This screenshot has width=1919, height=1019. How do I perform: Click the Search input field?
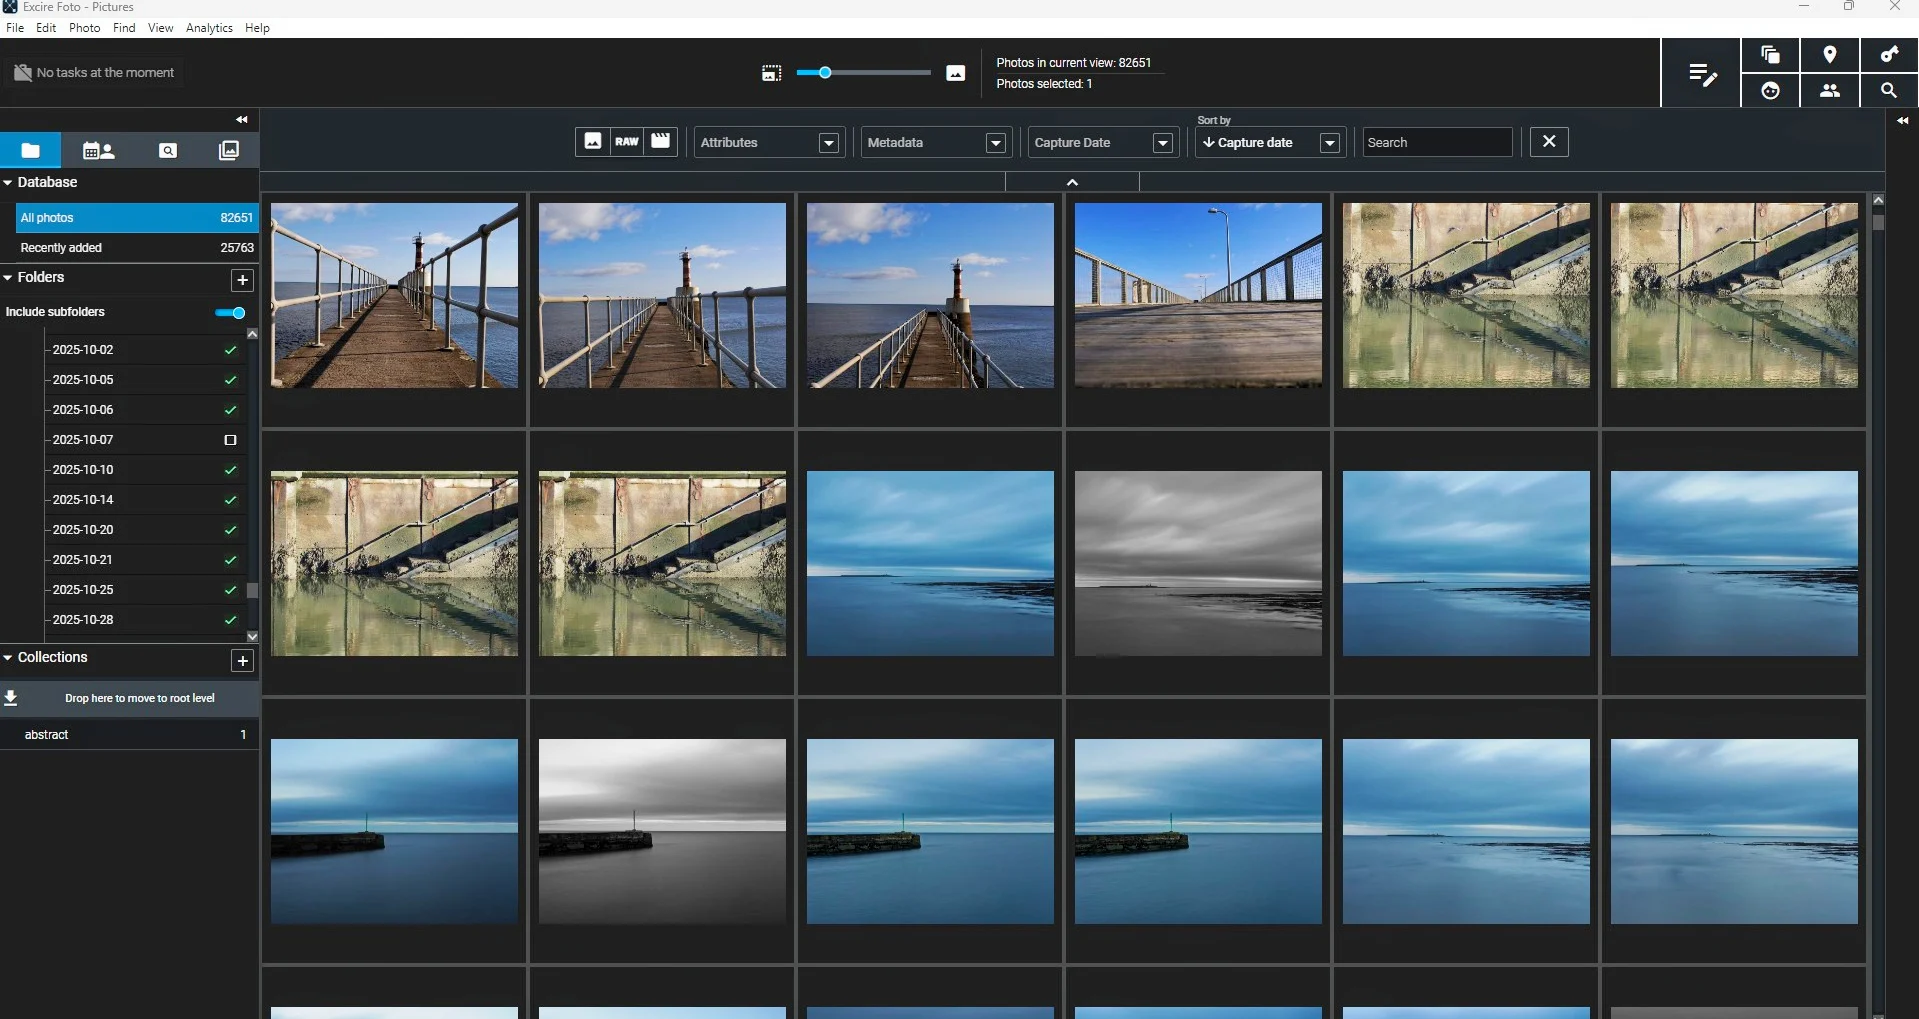tap(1436, 143)
